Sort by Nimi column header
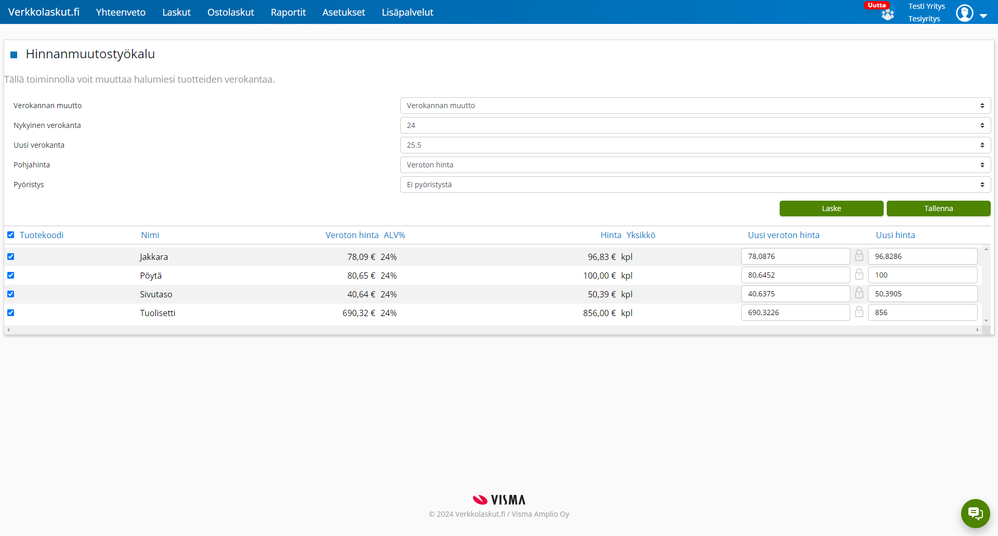Screen dimensions: 998x536 point(150,235)
